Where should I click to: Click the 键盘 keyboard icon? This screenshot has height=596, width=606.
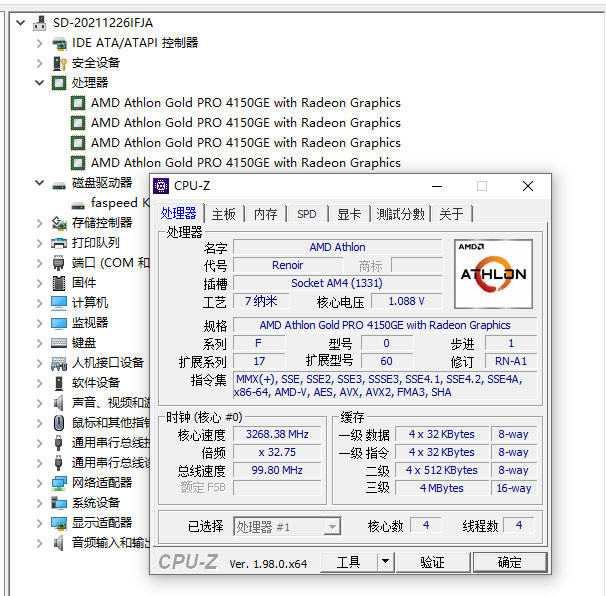pyautogui.click(x=59, y=343)
